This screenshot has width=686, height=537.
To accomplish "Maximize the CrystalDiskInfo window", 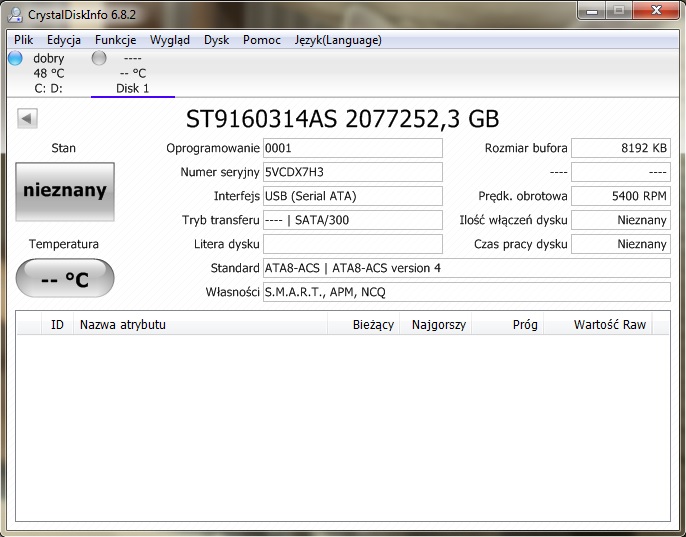I will [619, 11].
